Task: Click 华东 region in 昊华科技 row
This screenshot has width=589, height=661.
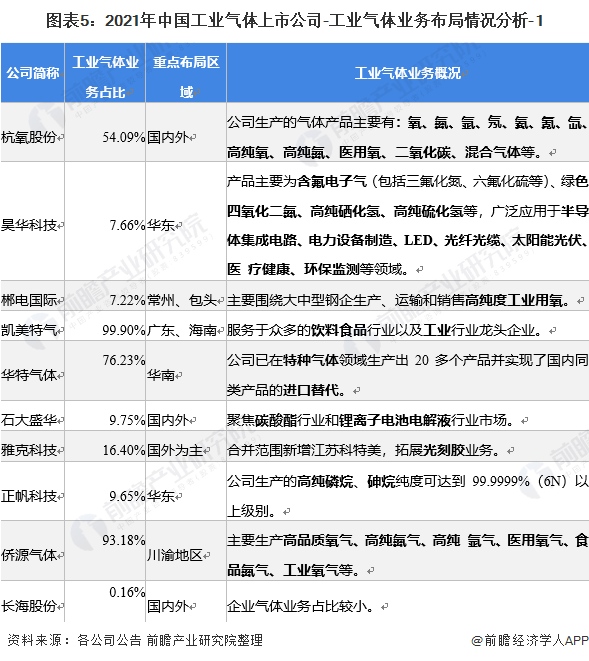Action: pos(161,225)
